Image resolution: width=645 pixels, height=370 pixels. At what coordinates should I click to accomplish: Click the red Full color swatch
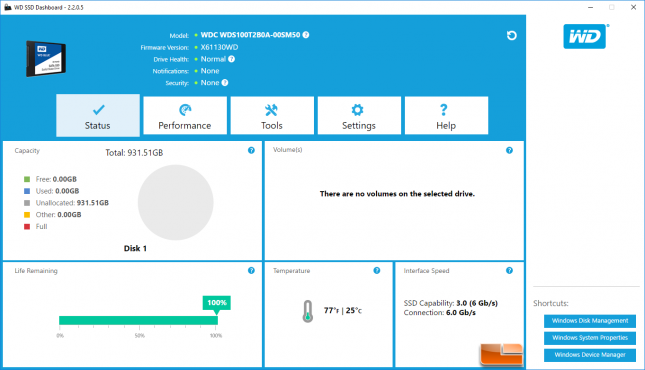point(27,226)
